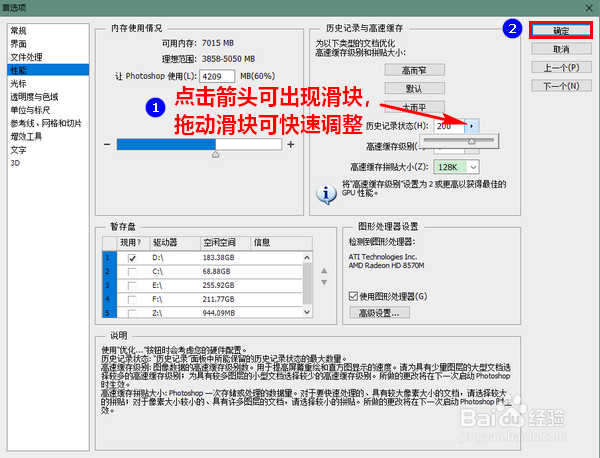Click the 68.88GB free space cell

pyautogui.click(x=217, y=272)
